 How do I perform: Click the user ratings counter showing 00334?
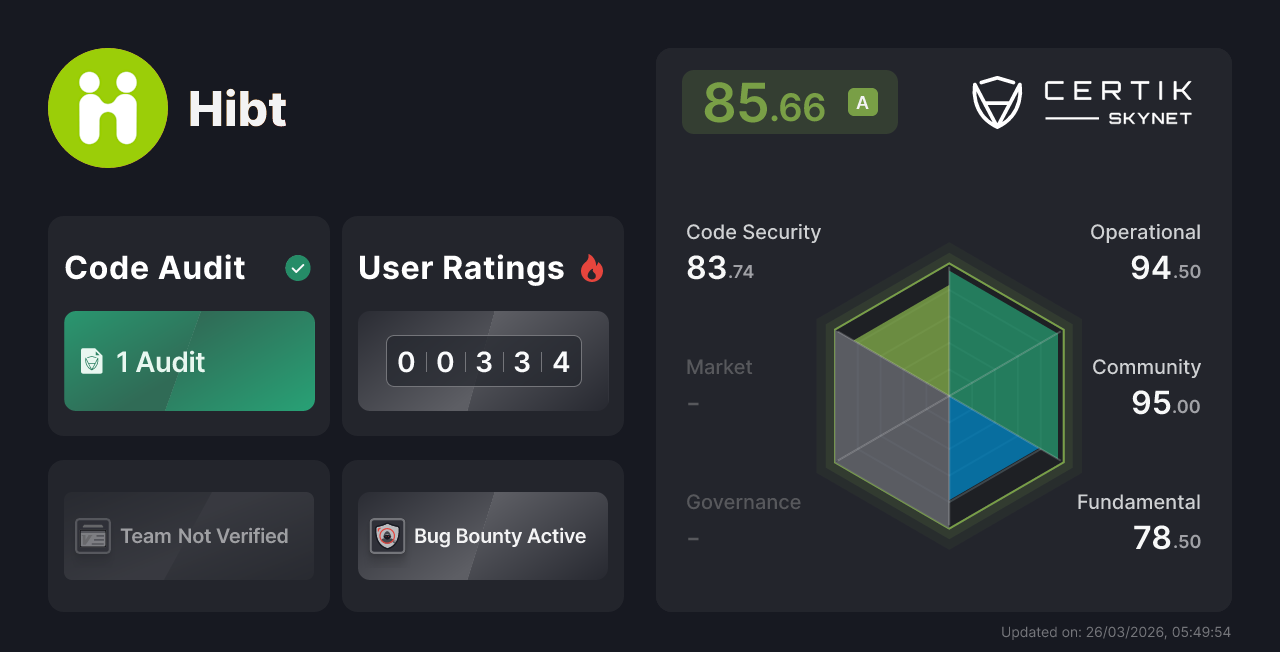tap(483, 361)
